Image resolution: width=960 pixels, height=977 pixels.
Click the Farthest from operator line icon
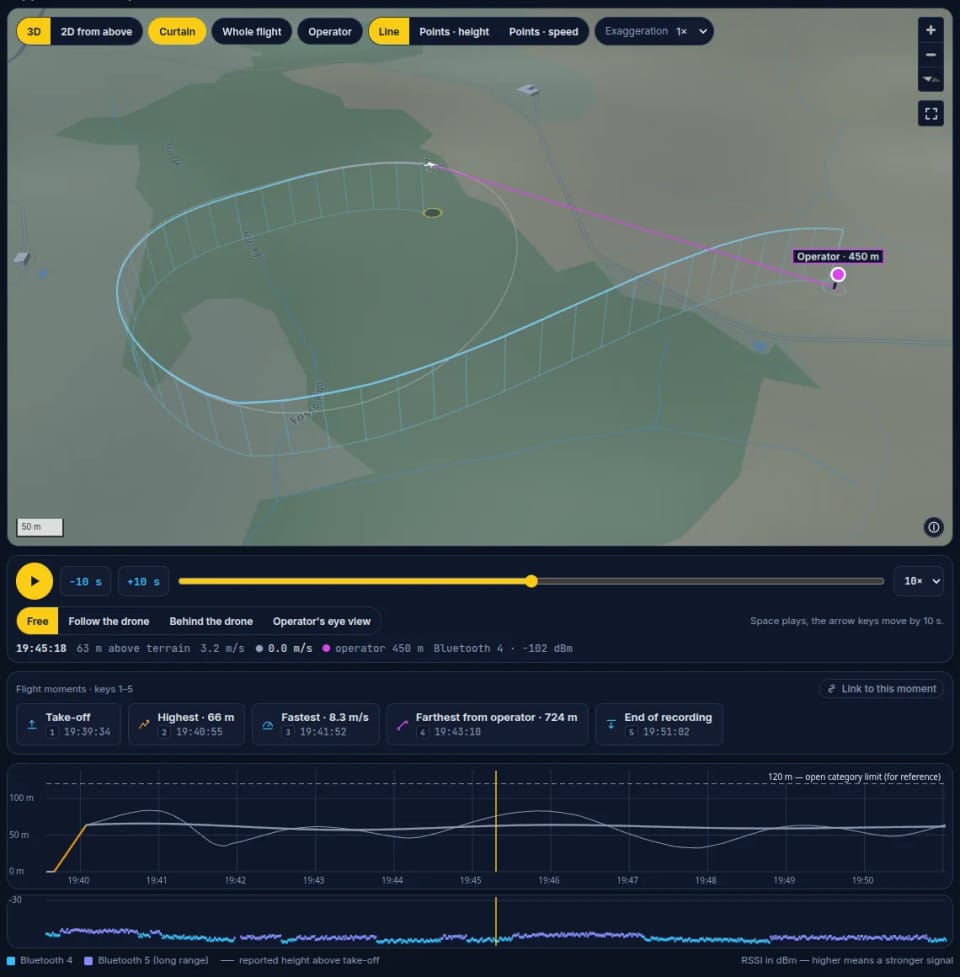click(x=402, y=724)
